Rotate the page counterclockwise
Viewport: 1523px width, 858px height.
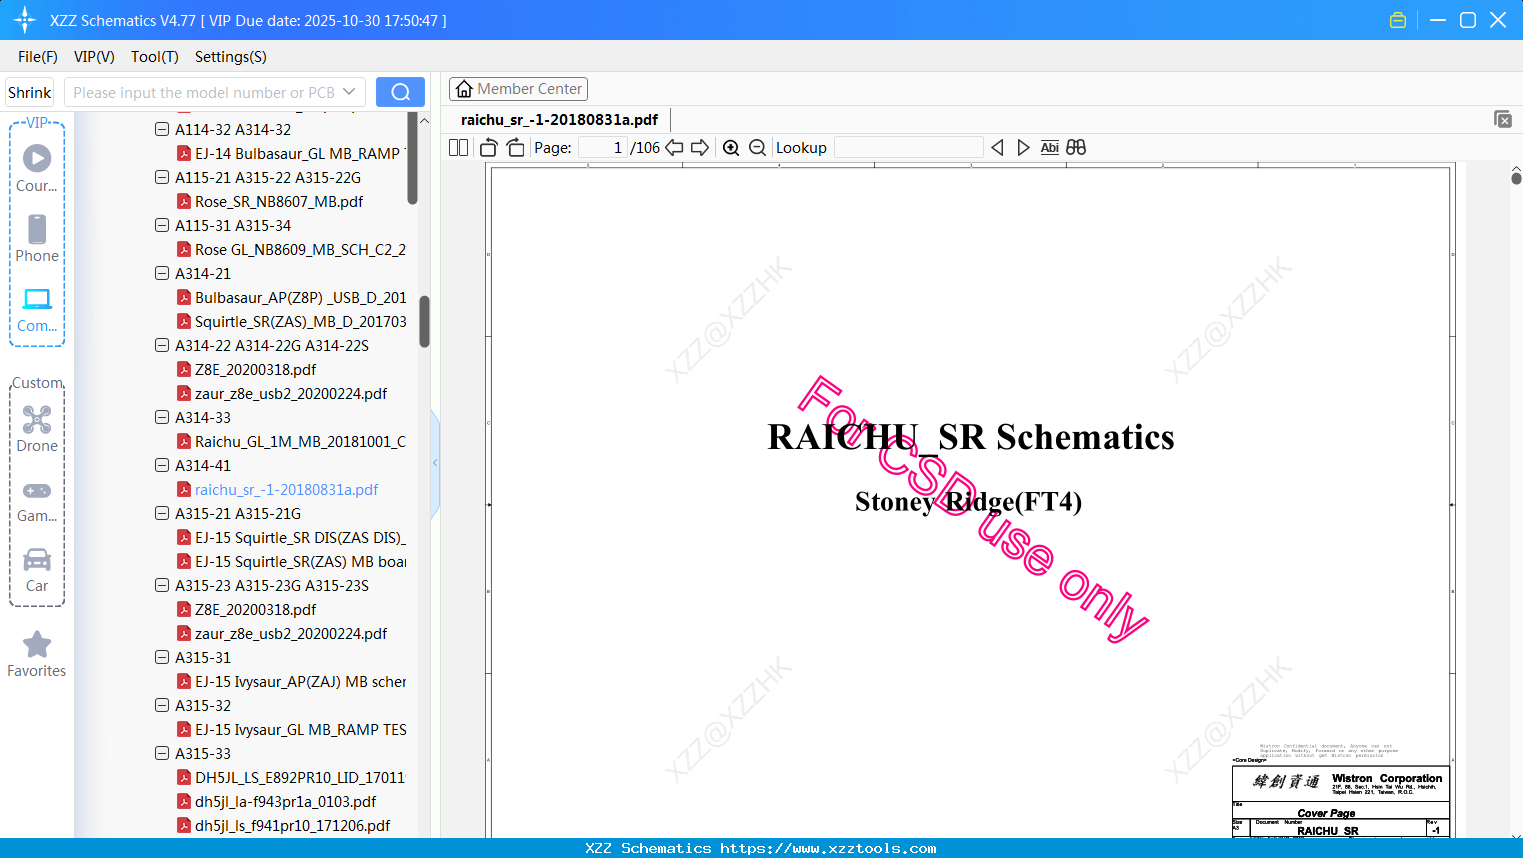tap(489, 147)
